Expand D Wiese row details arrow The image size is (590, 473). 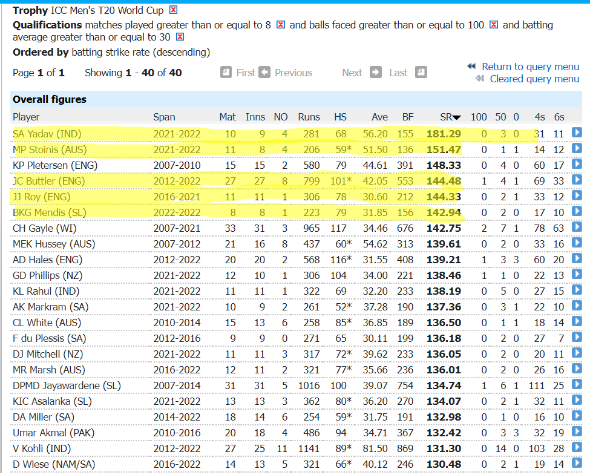pyautogui.click(x=577, y=463)
